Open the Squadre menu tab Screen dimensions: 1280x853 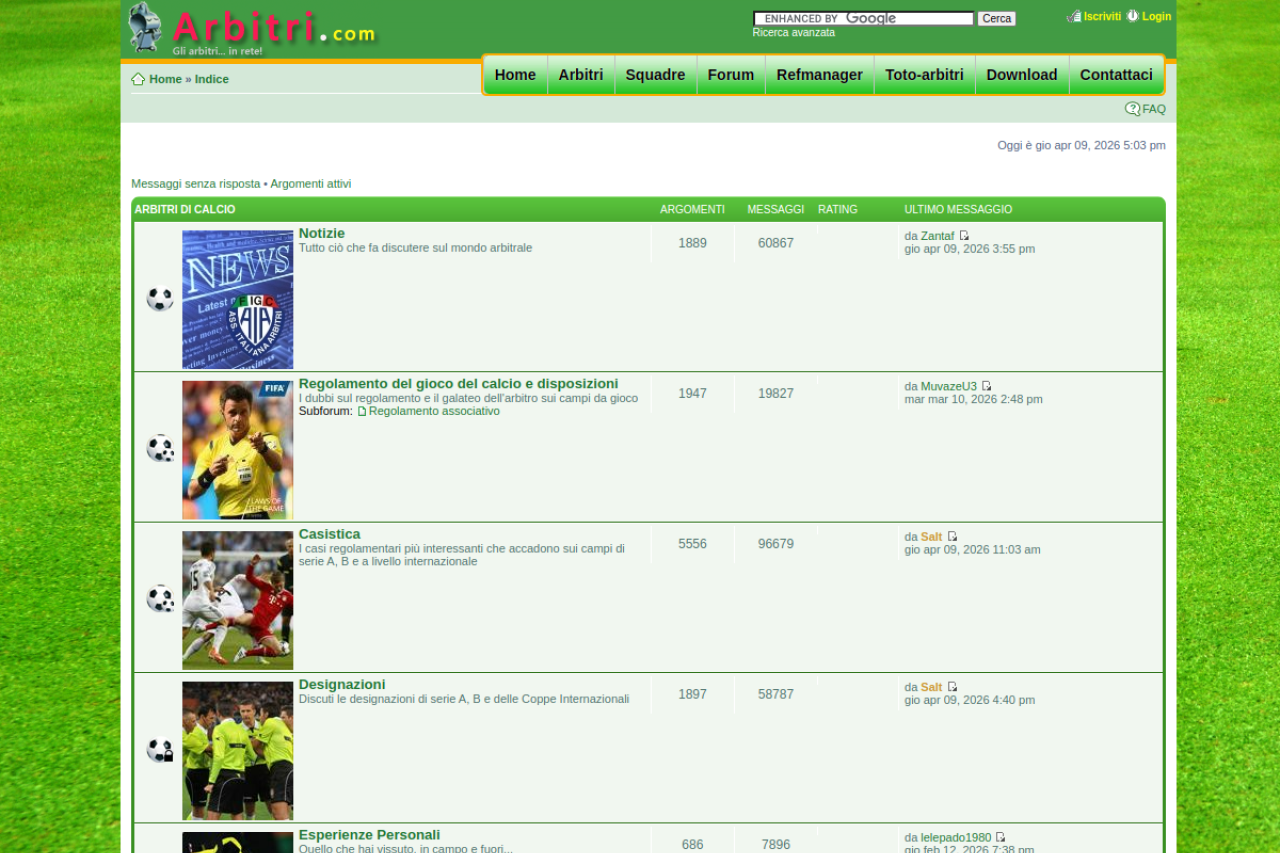pos(656,75)
